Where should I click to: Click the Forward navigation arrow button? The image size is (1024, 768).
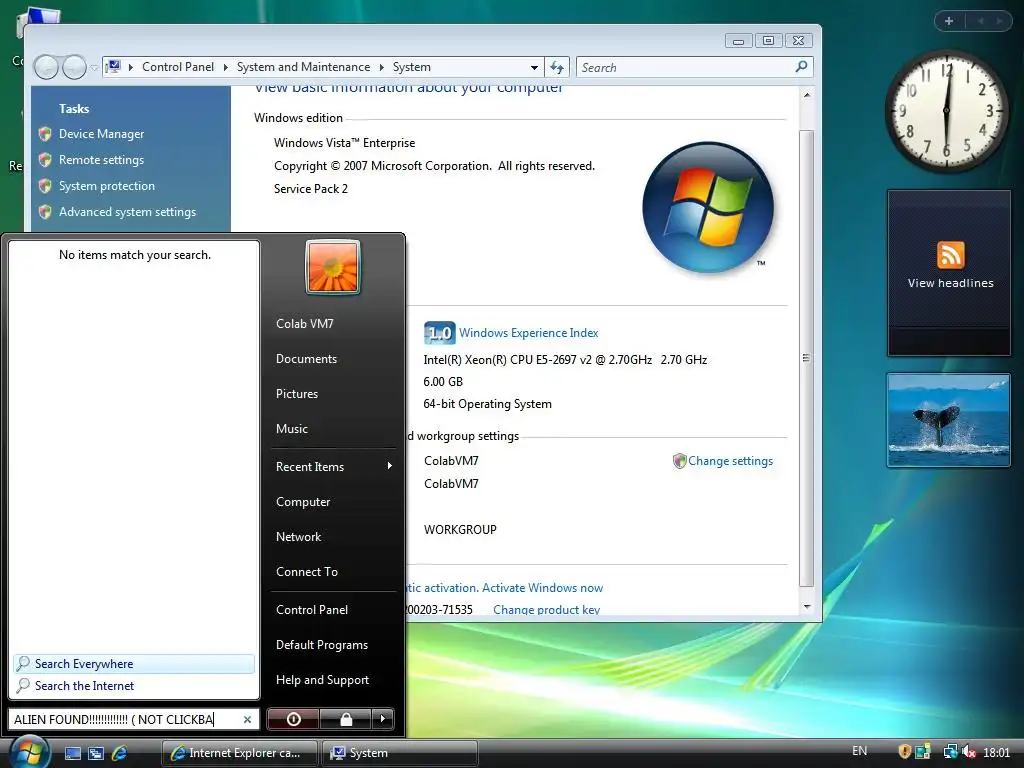[x=74, y=67]
